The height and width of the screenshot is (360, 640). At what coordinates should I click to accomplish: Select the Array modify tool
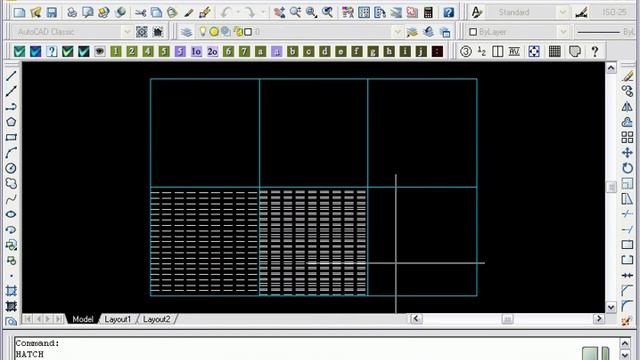tap(627, 137)
